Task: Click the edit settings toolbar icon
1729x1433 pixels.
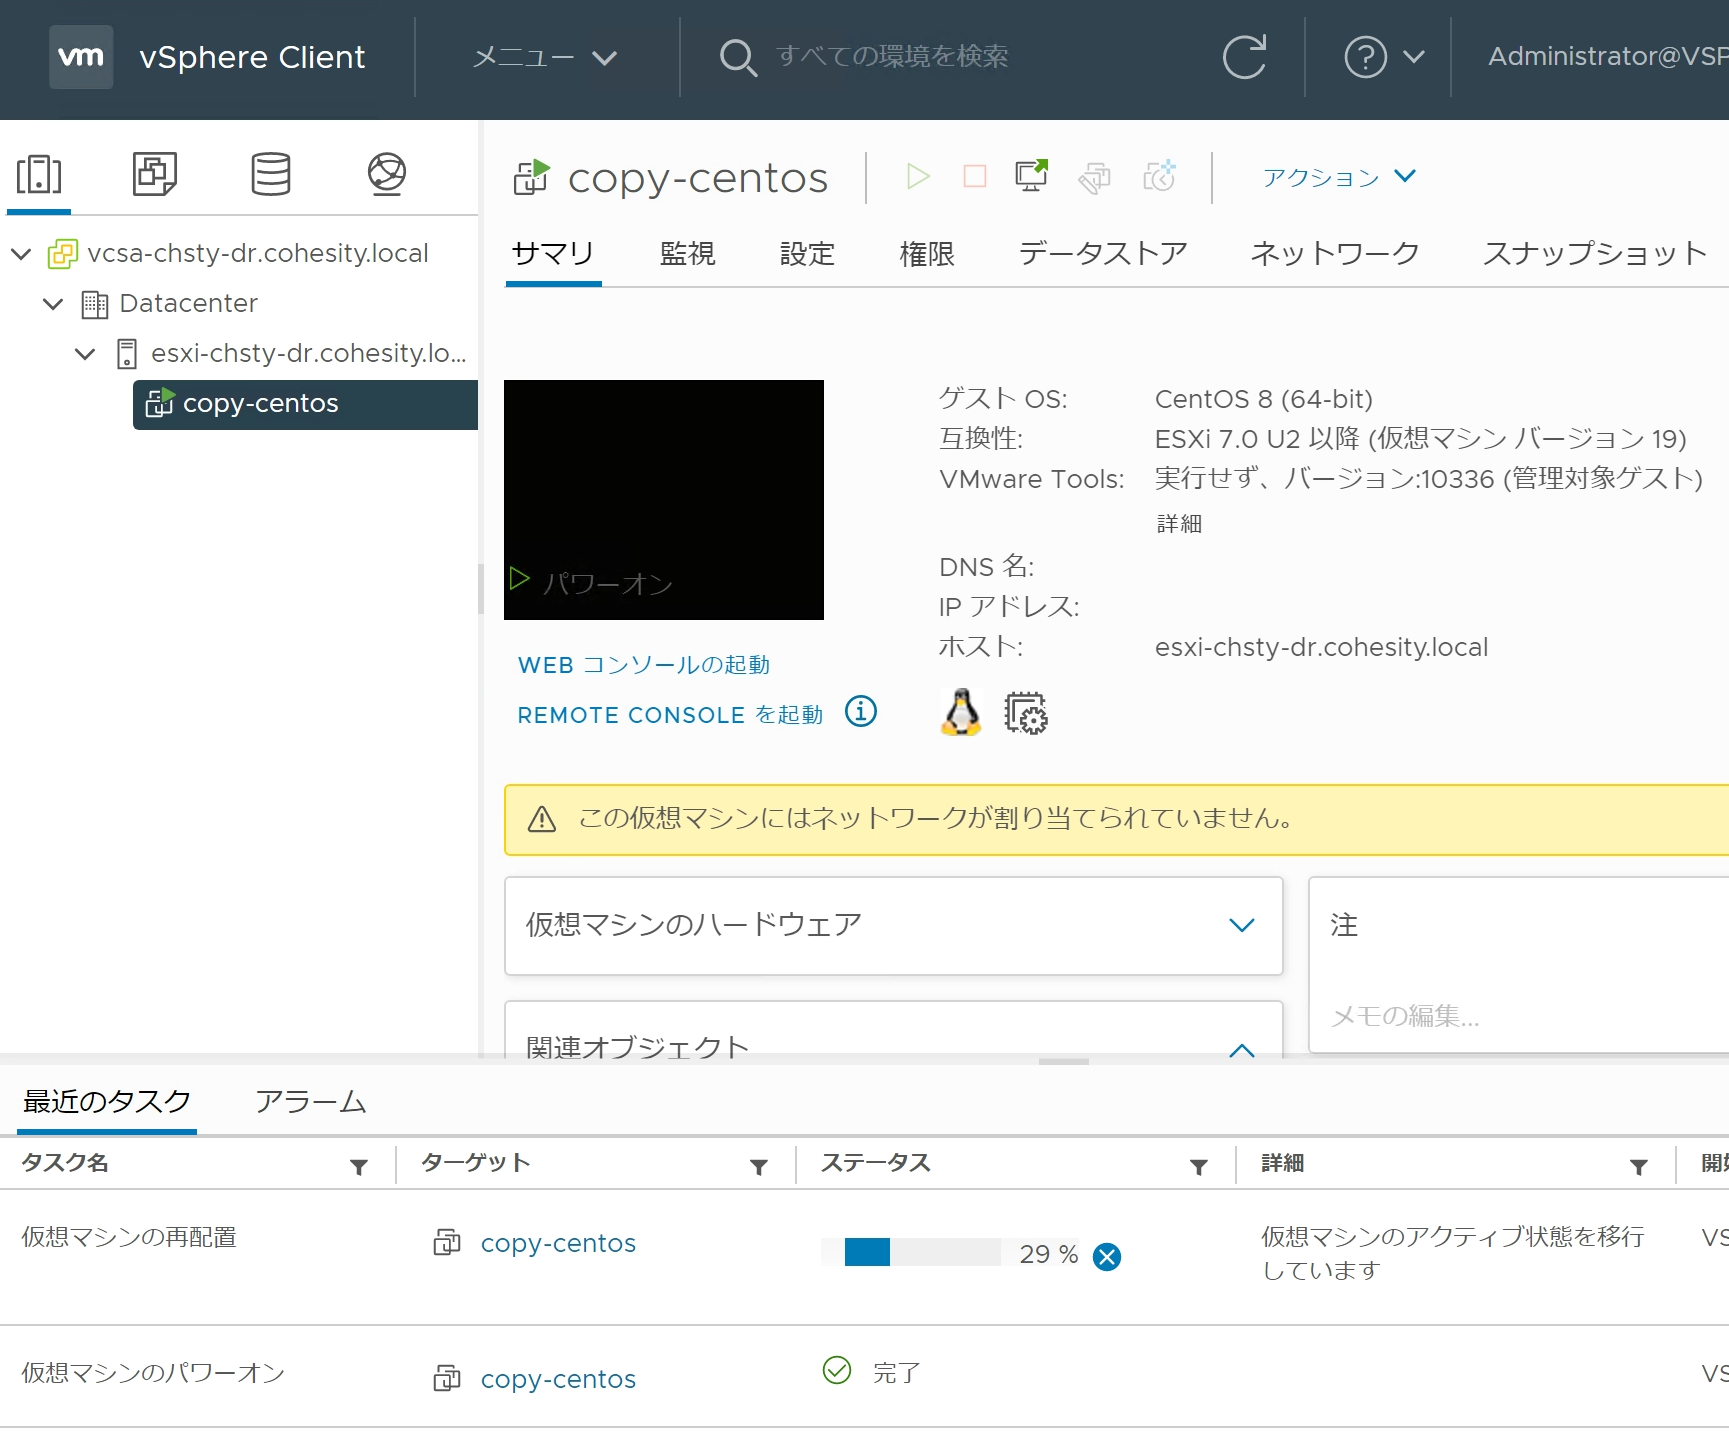Action: point(1095,178)
